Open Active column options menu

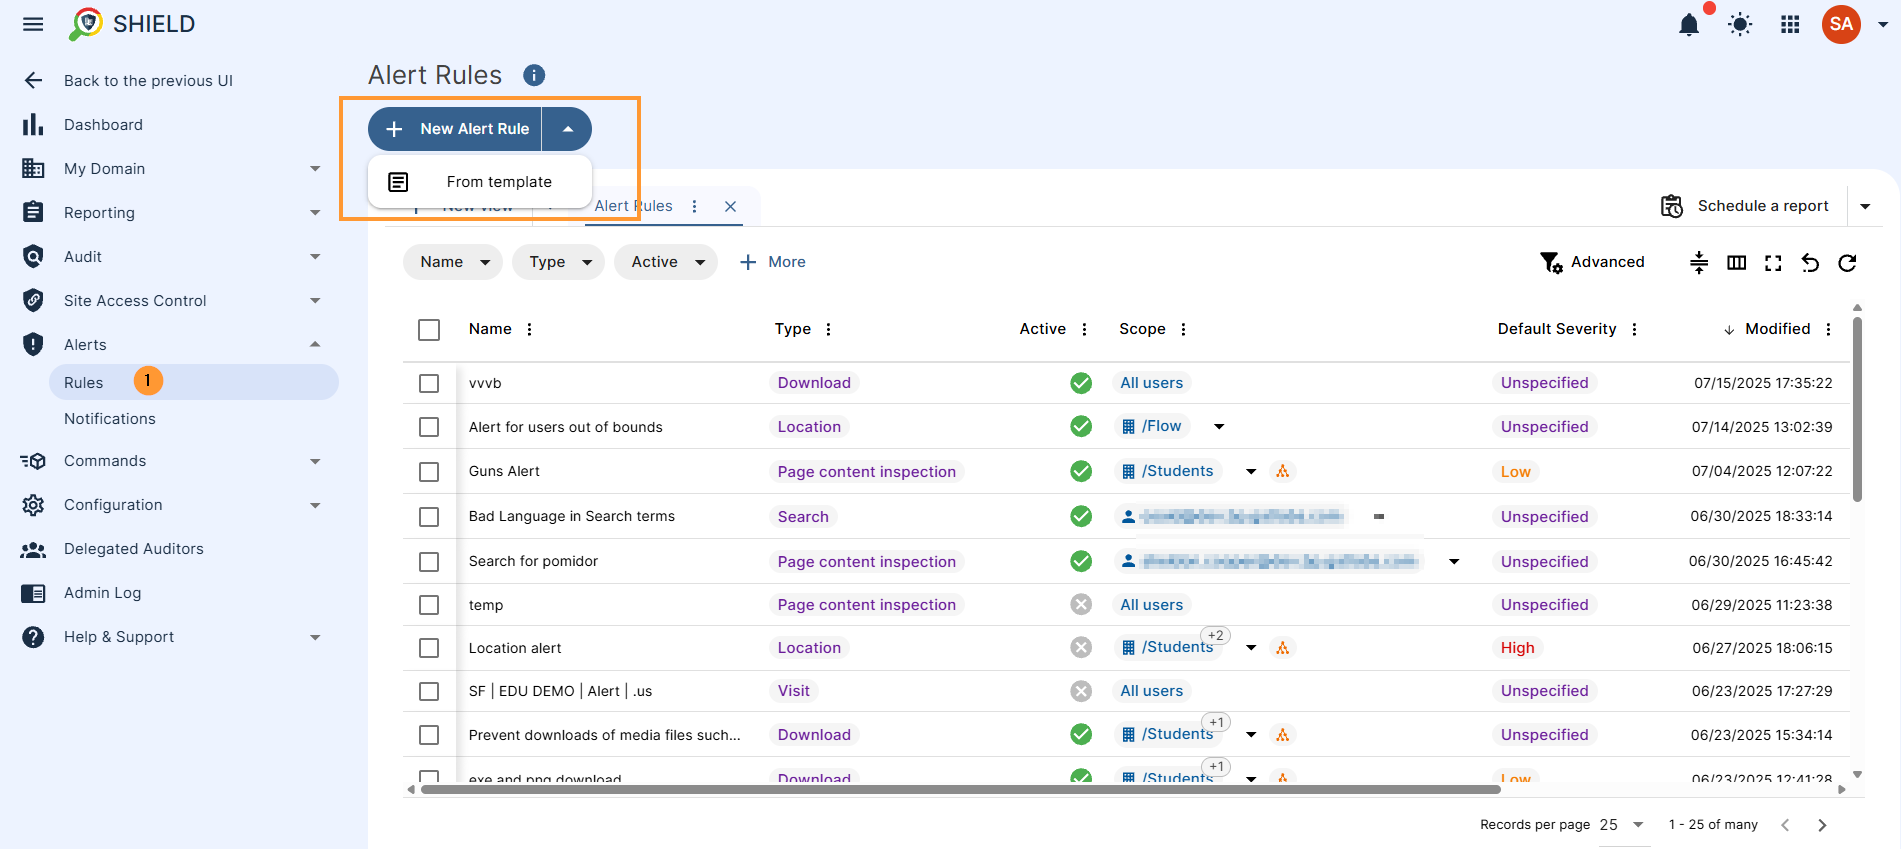click(1084, 329)
